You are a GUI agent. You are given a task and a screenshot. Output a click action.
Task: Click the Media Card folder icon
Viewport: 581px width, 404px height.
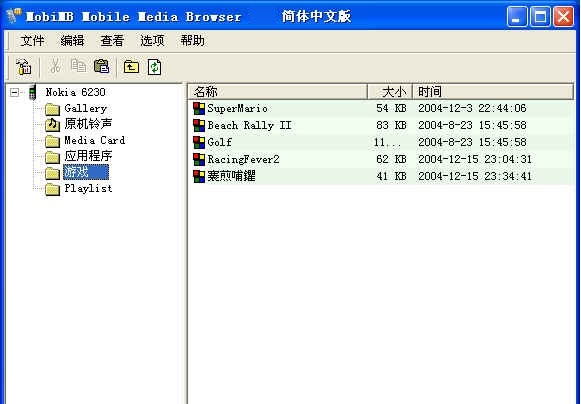point(52,141)
